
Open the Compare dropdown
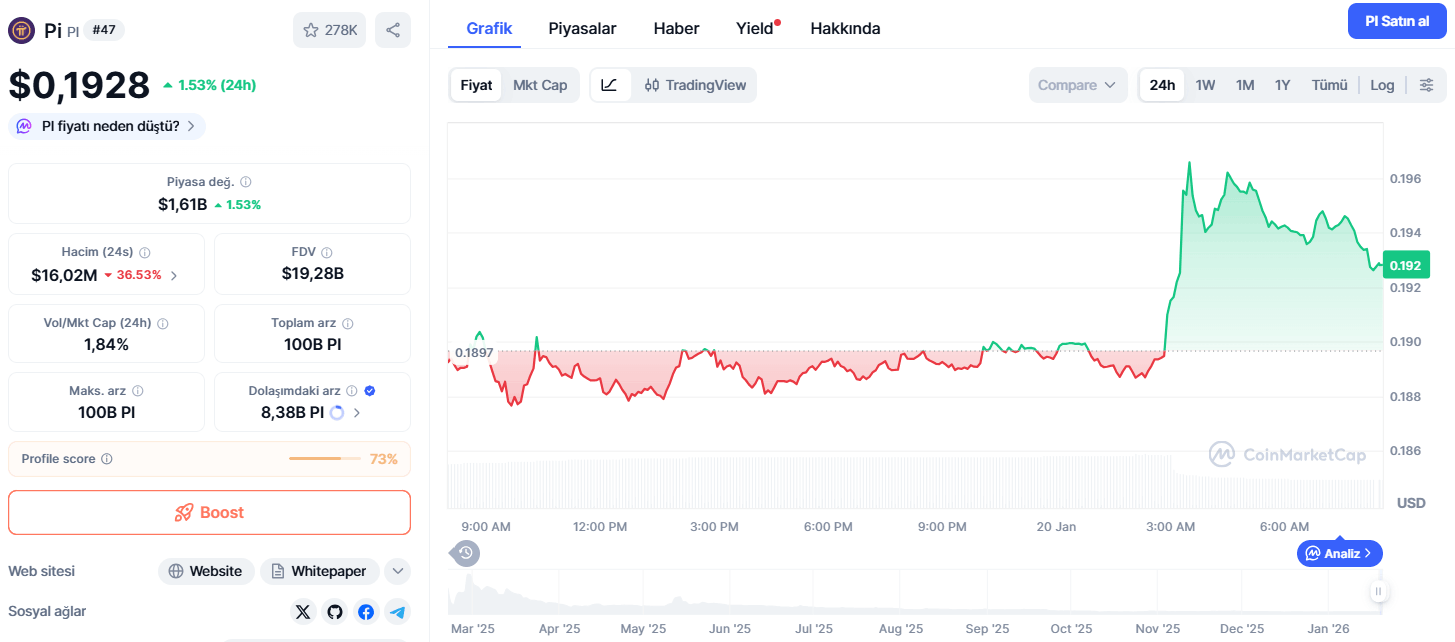1078,85
